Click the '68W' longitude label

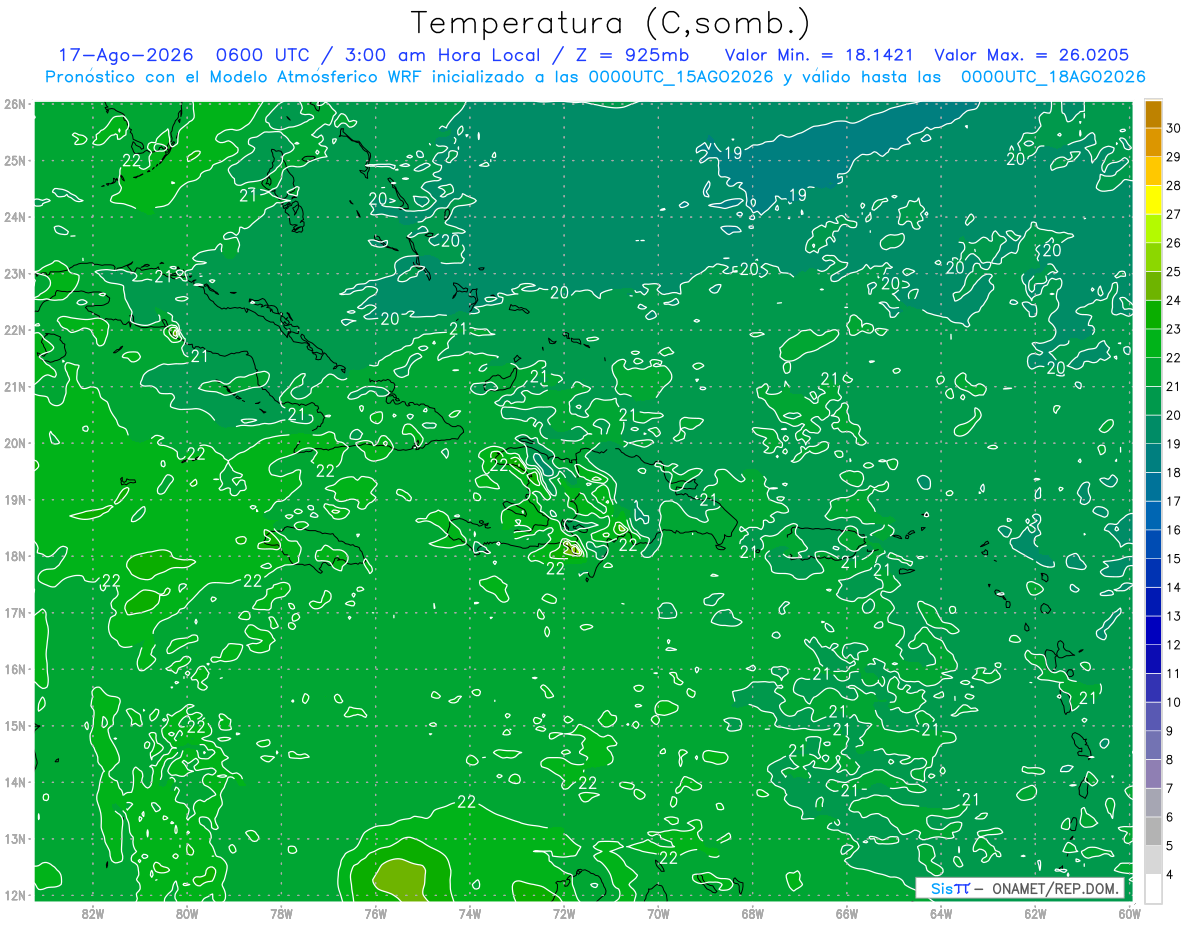pyautogui.click(x=753, y=912)
